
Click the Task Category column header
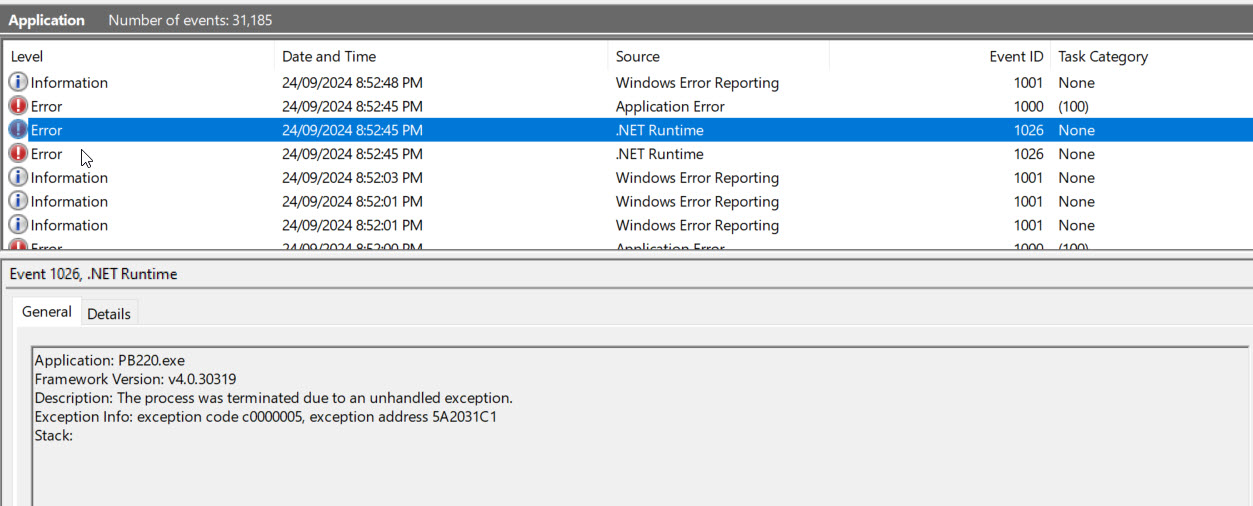pyautogui.click(x=1103, y=57)
